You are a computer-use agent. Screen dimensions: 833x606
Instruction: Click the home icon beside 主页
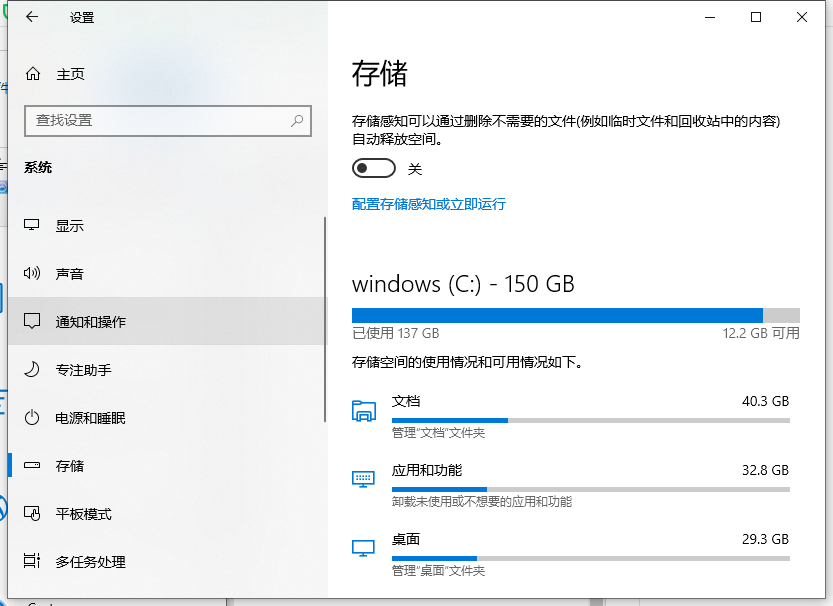pos(33,74)
